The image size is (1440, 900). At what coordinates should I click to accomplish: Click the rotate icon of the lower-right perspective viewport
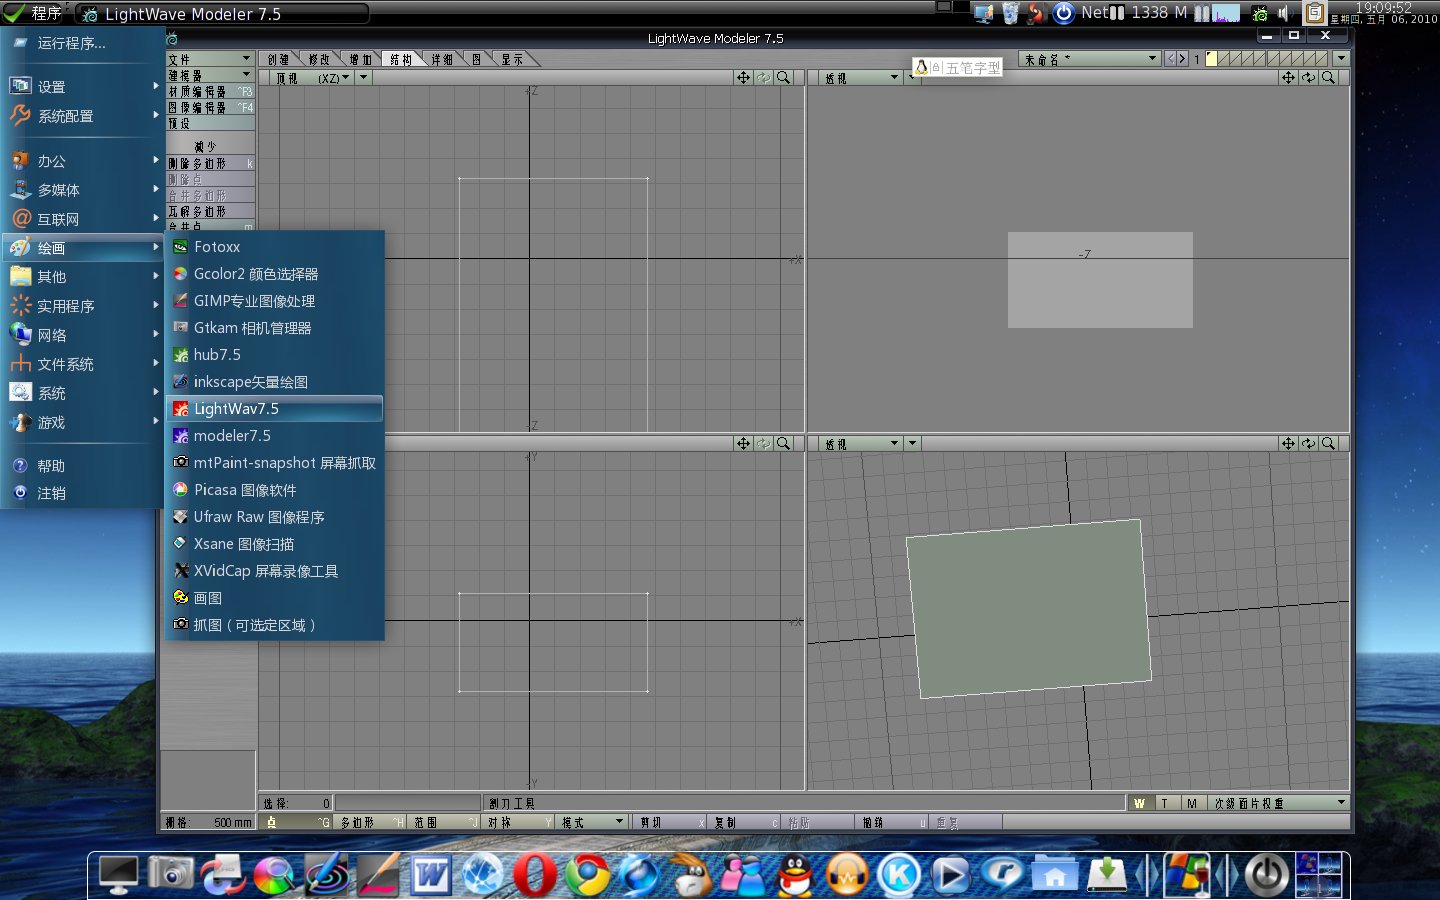1308,443
